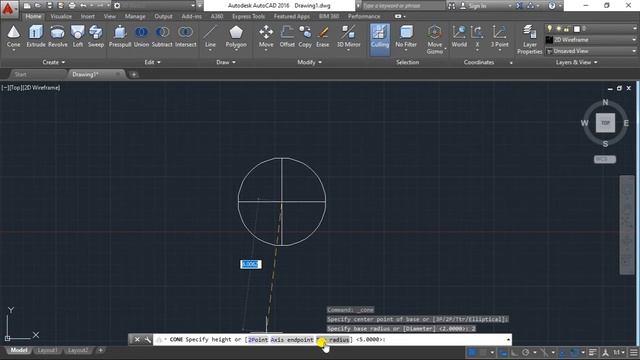Switch to the Insert ribbon tab
The height and width of the screenshot is (360, 640).
coord(87,16)
